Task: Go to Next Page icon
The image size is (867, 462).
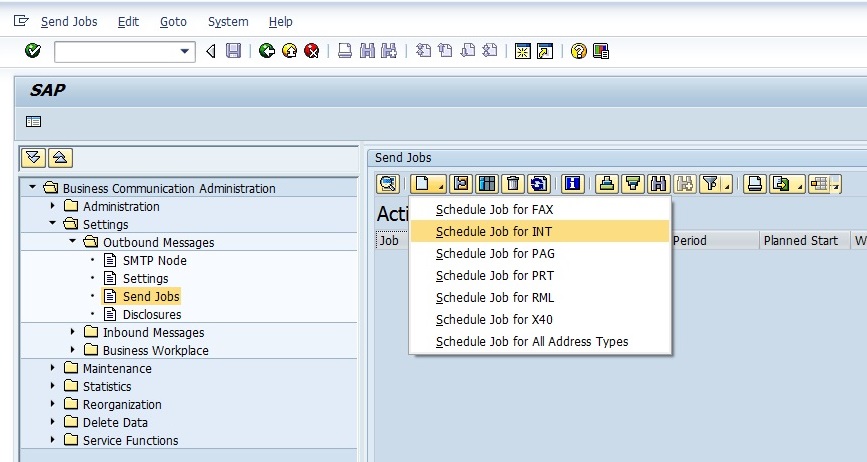Action: click(x=468, y=51)
